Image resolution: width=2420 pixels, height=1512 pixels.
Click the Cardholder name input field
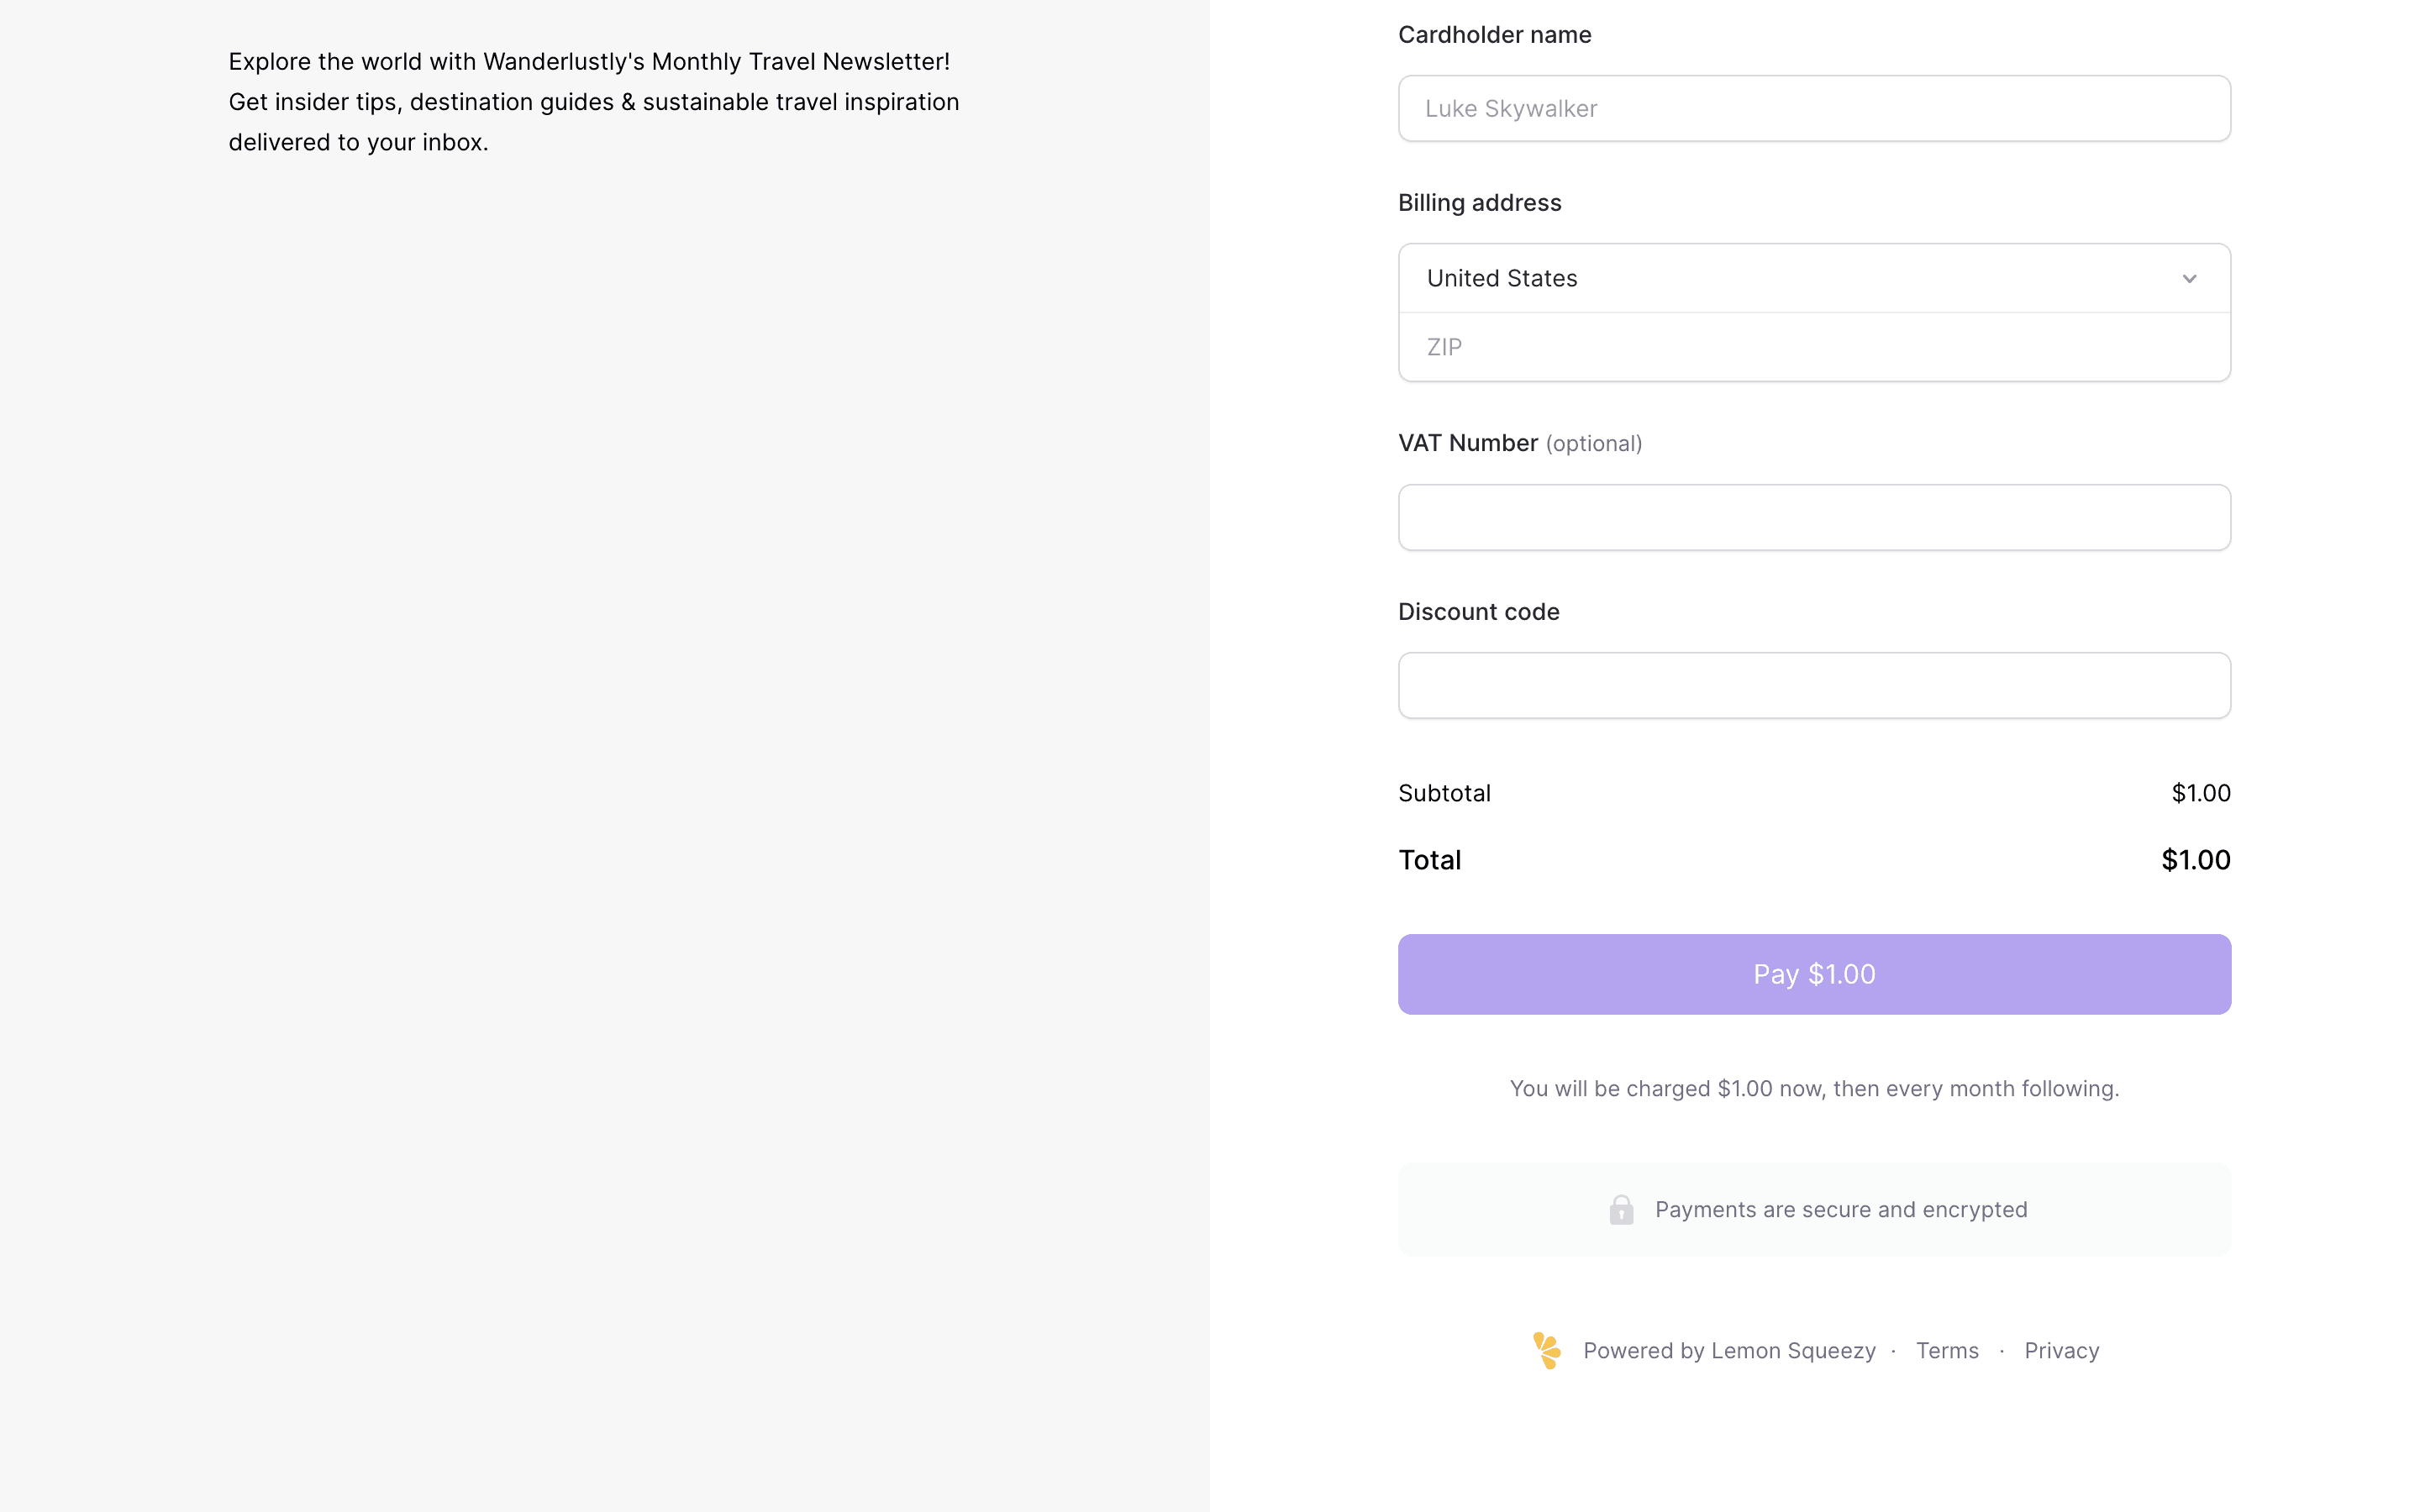tap(1813, 108)
